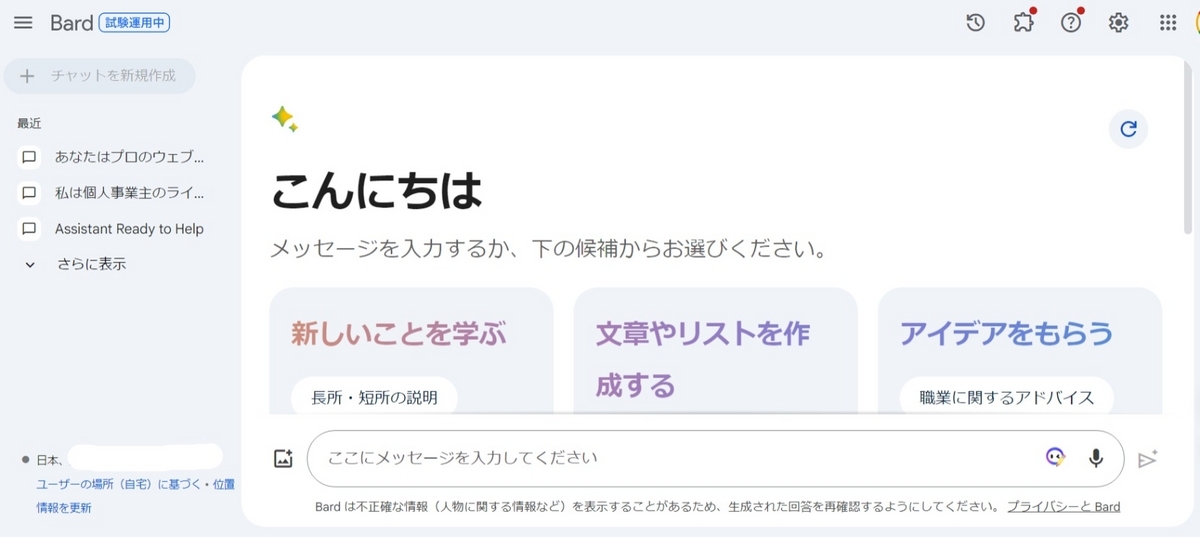Open Assistant Ready to Help chat
The width and height of the screenshot is (1200, 537).
click(x=129, y=229)
